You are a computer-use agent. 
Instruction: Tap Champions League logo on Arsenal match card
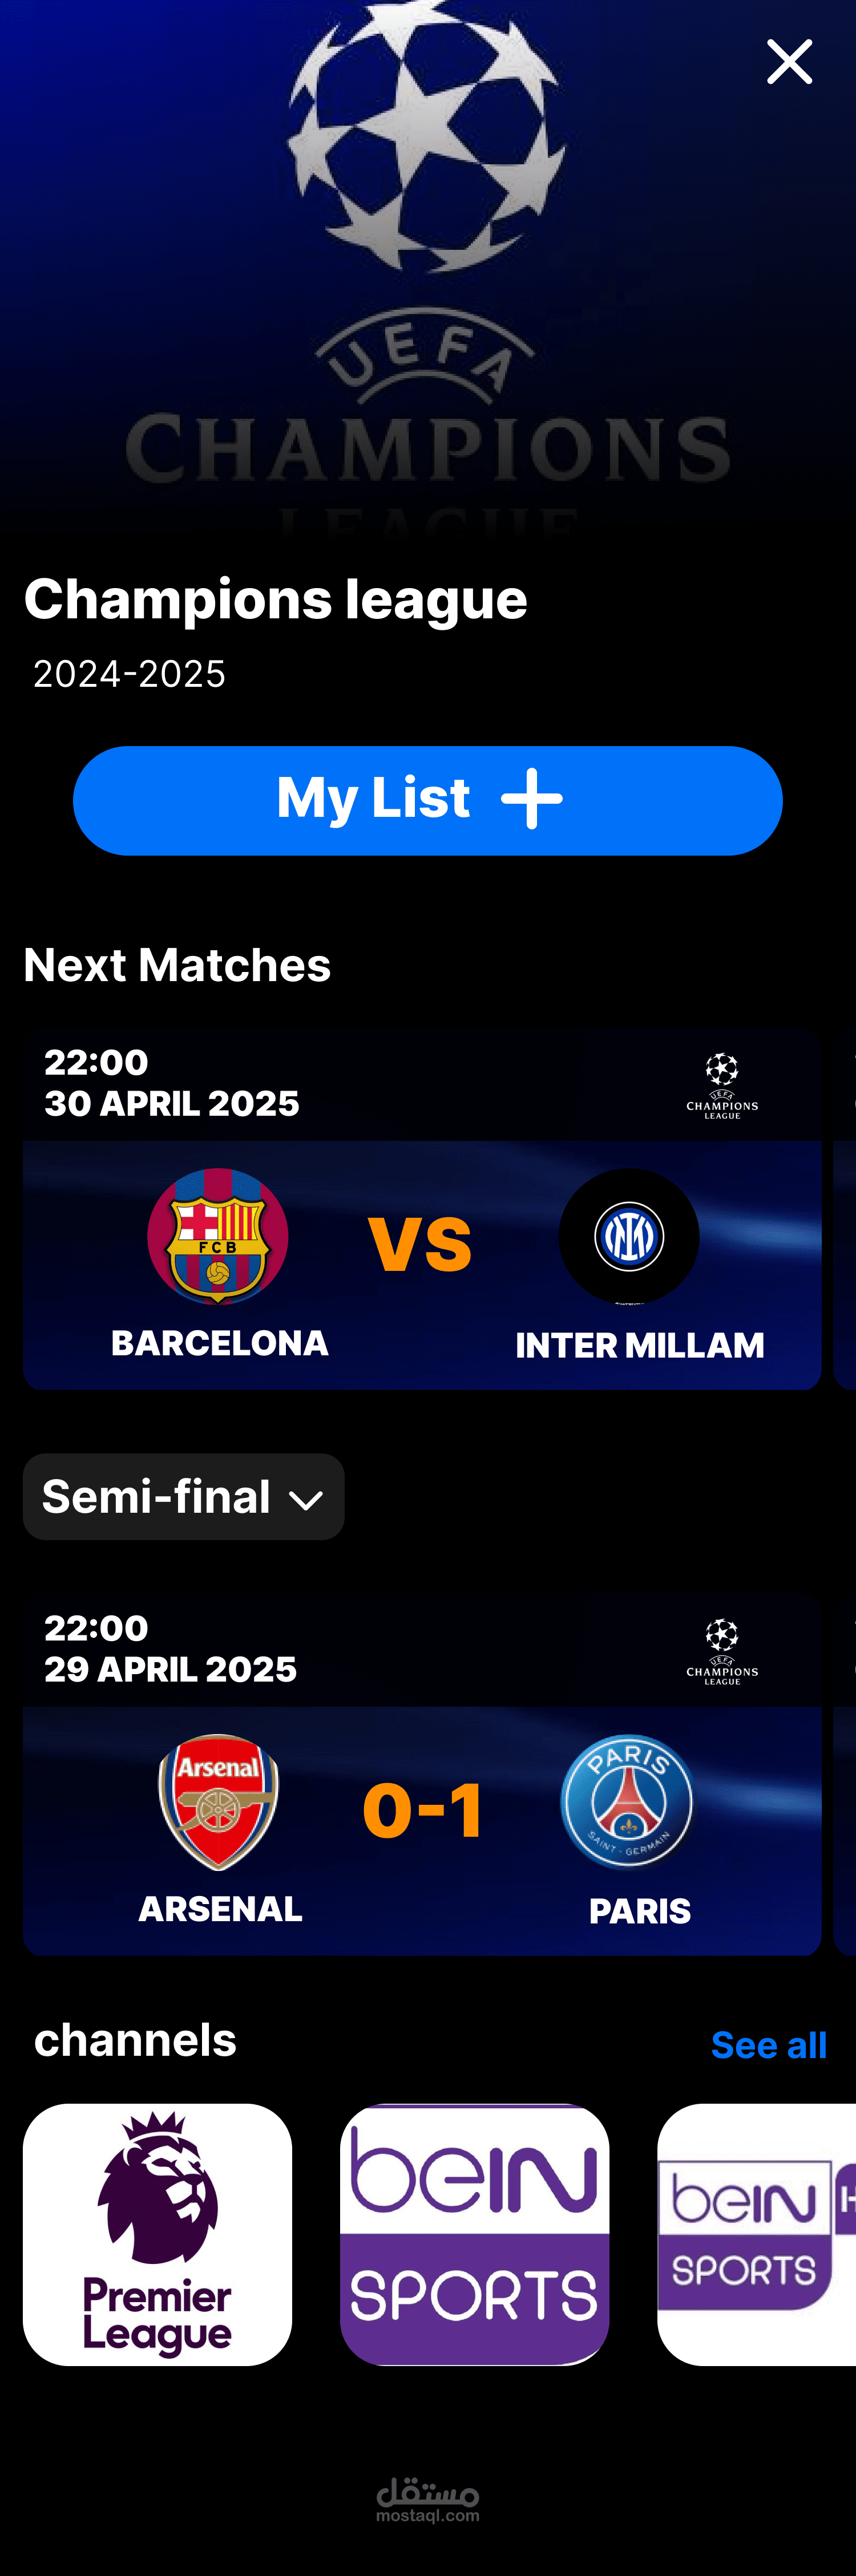coord(722,1652)
